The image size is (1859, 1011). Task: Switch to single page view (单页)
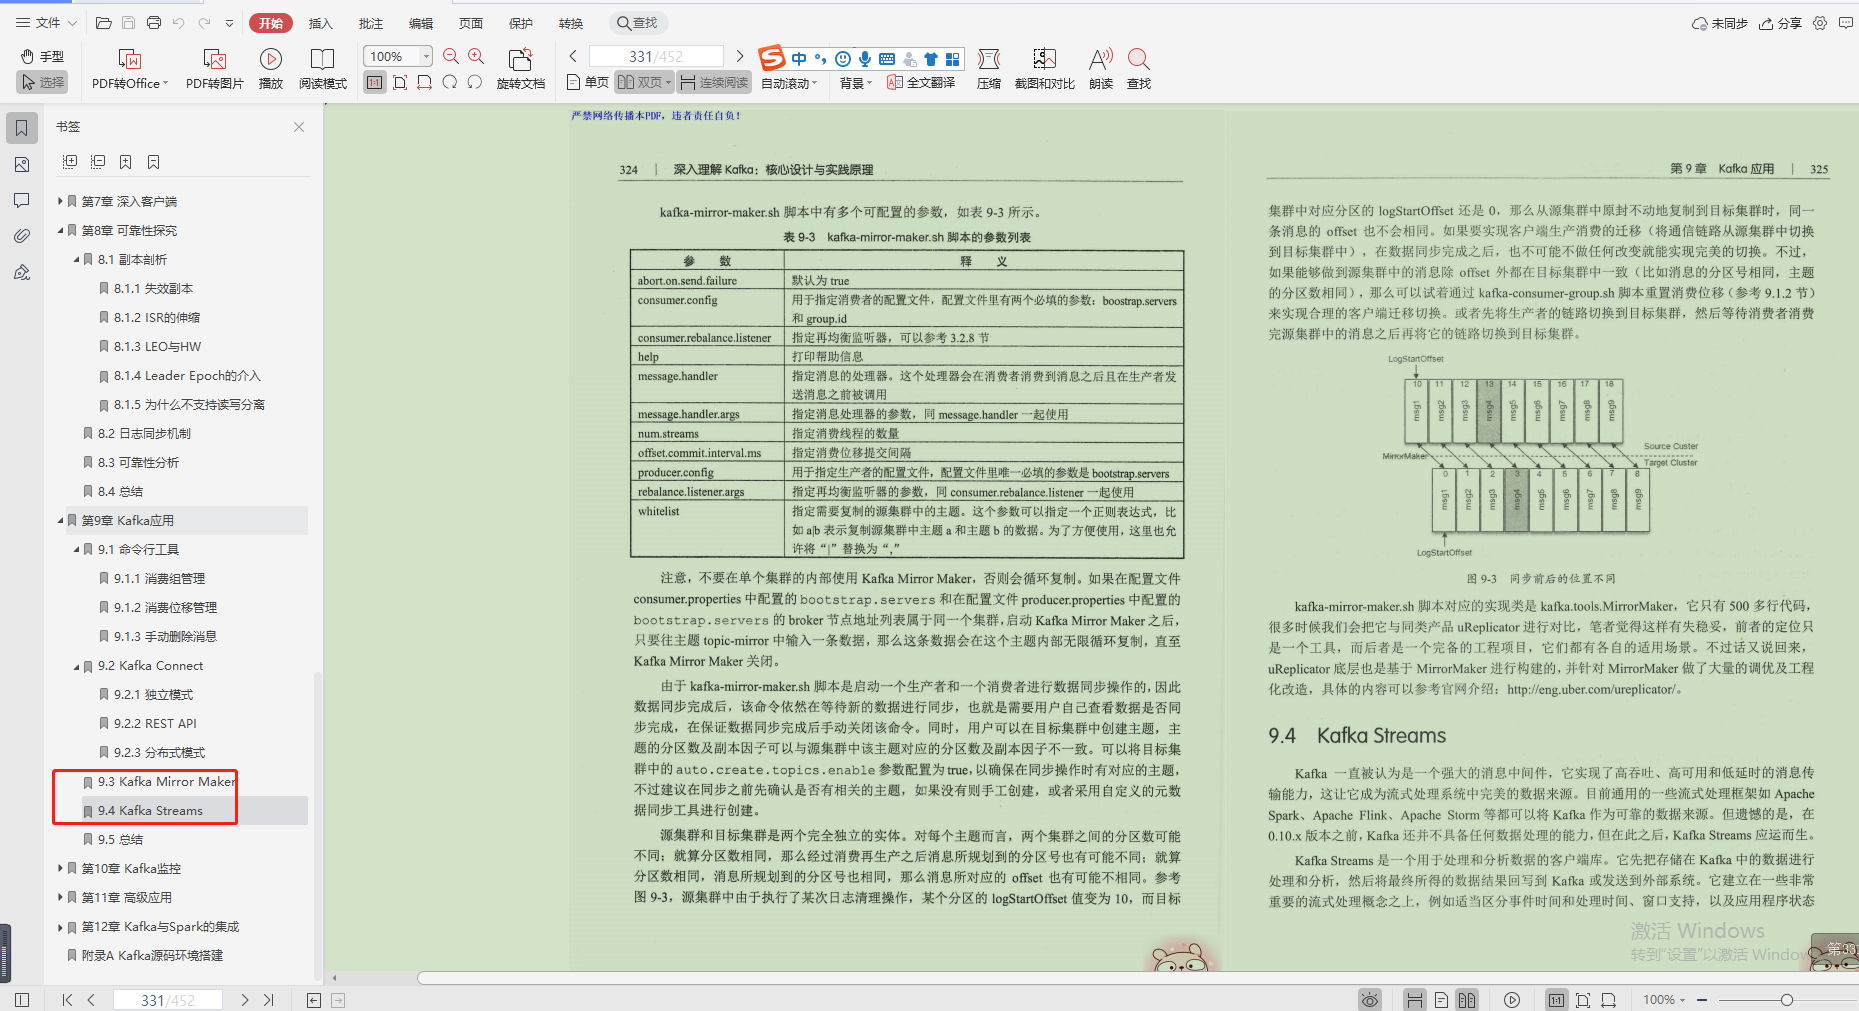tap(587, 82)
